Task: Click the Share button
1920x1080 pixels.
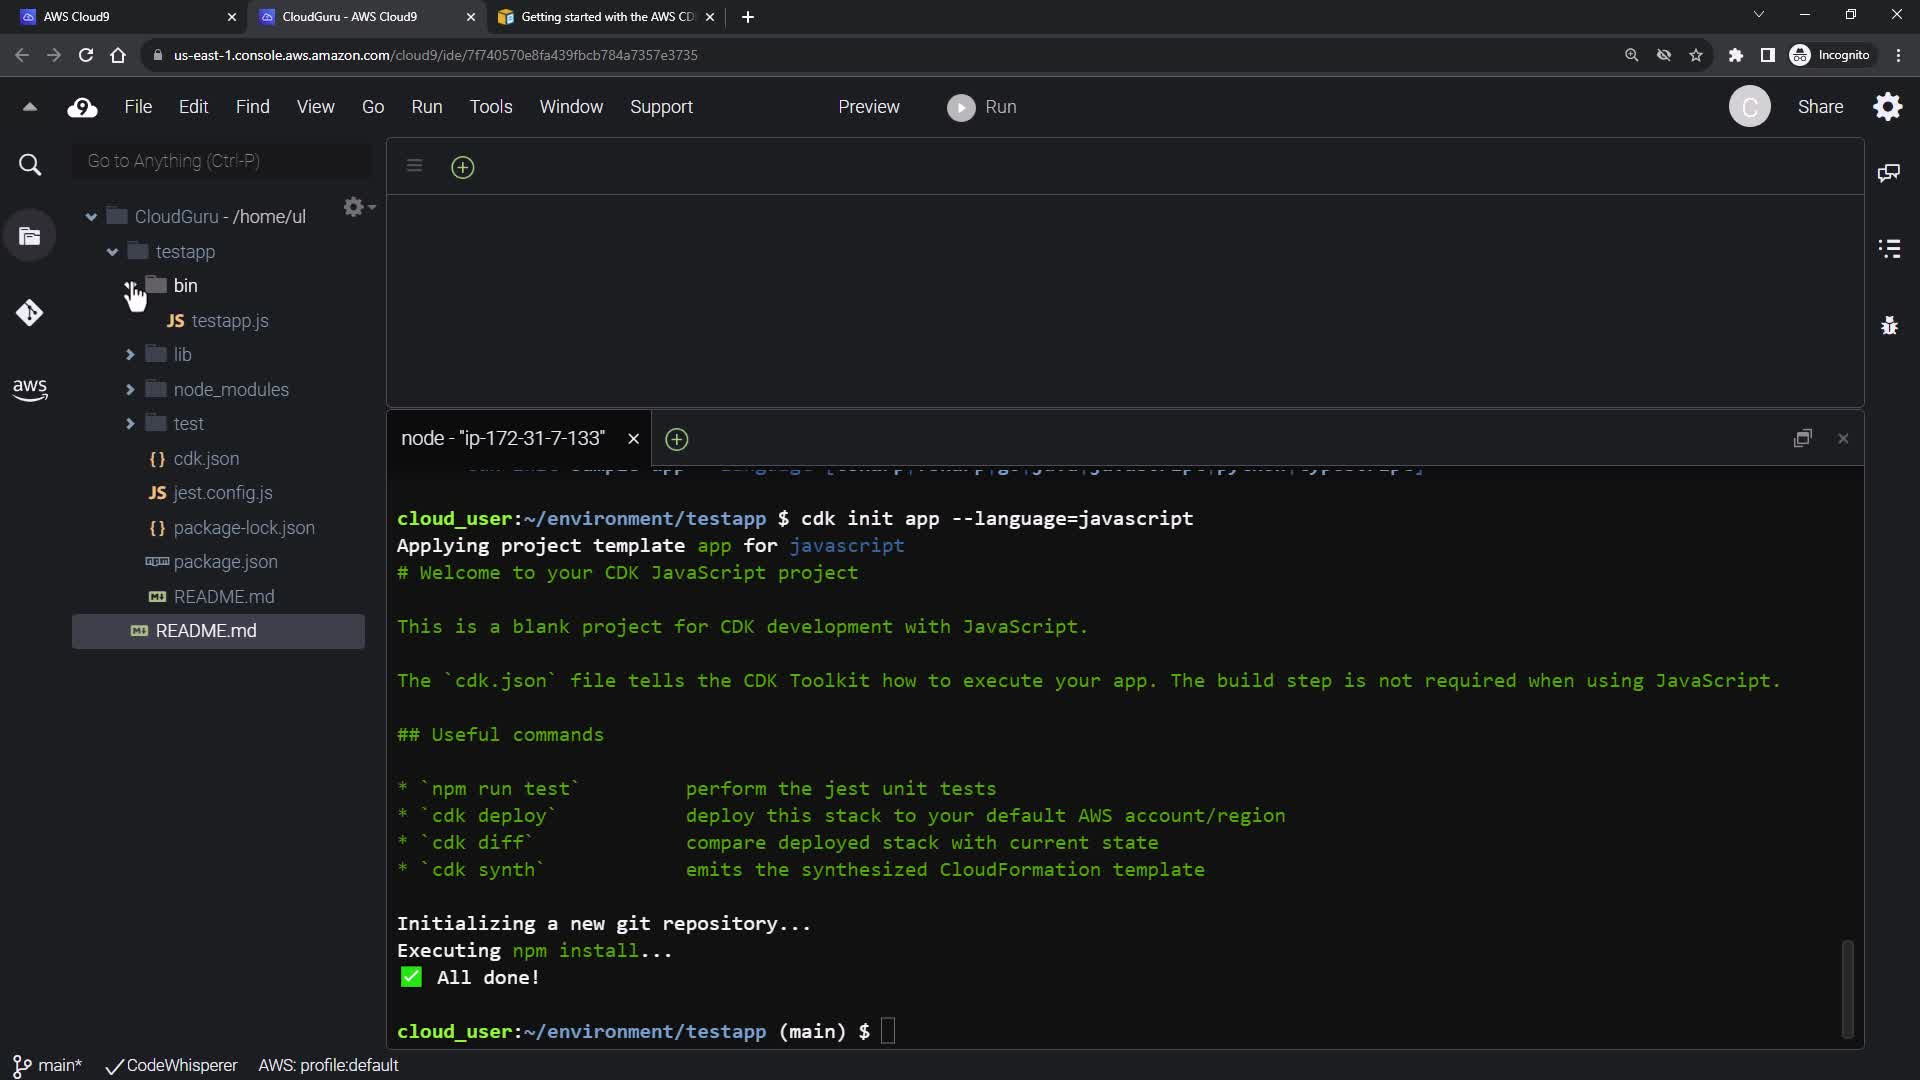Action: coord(1820,107)
